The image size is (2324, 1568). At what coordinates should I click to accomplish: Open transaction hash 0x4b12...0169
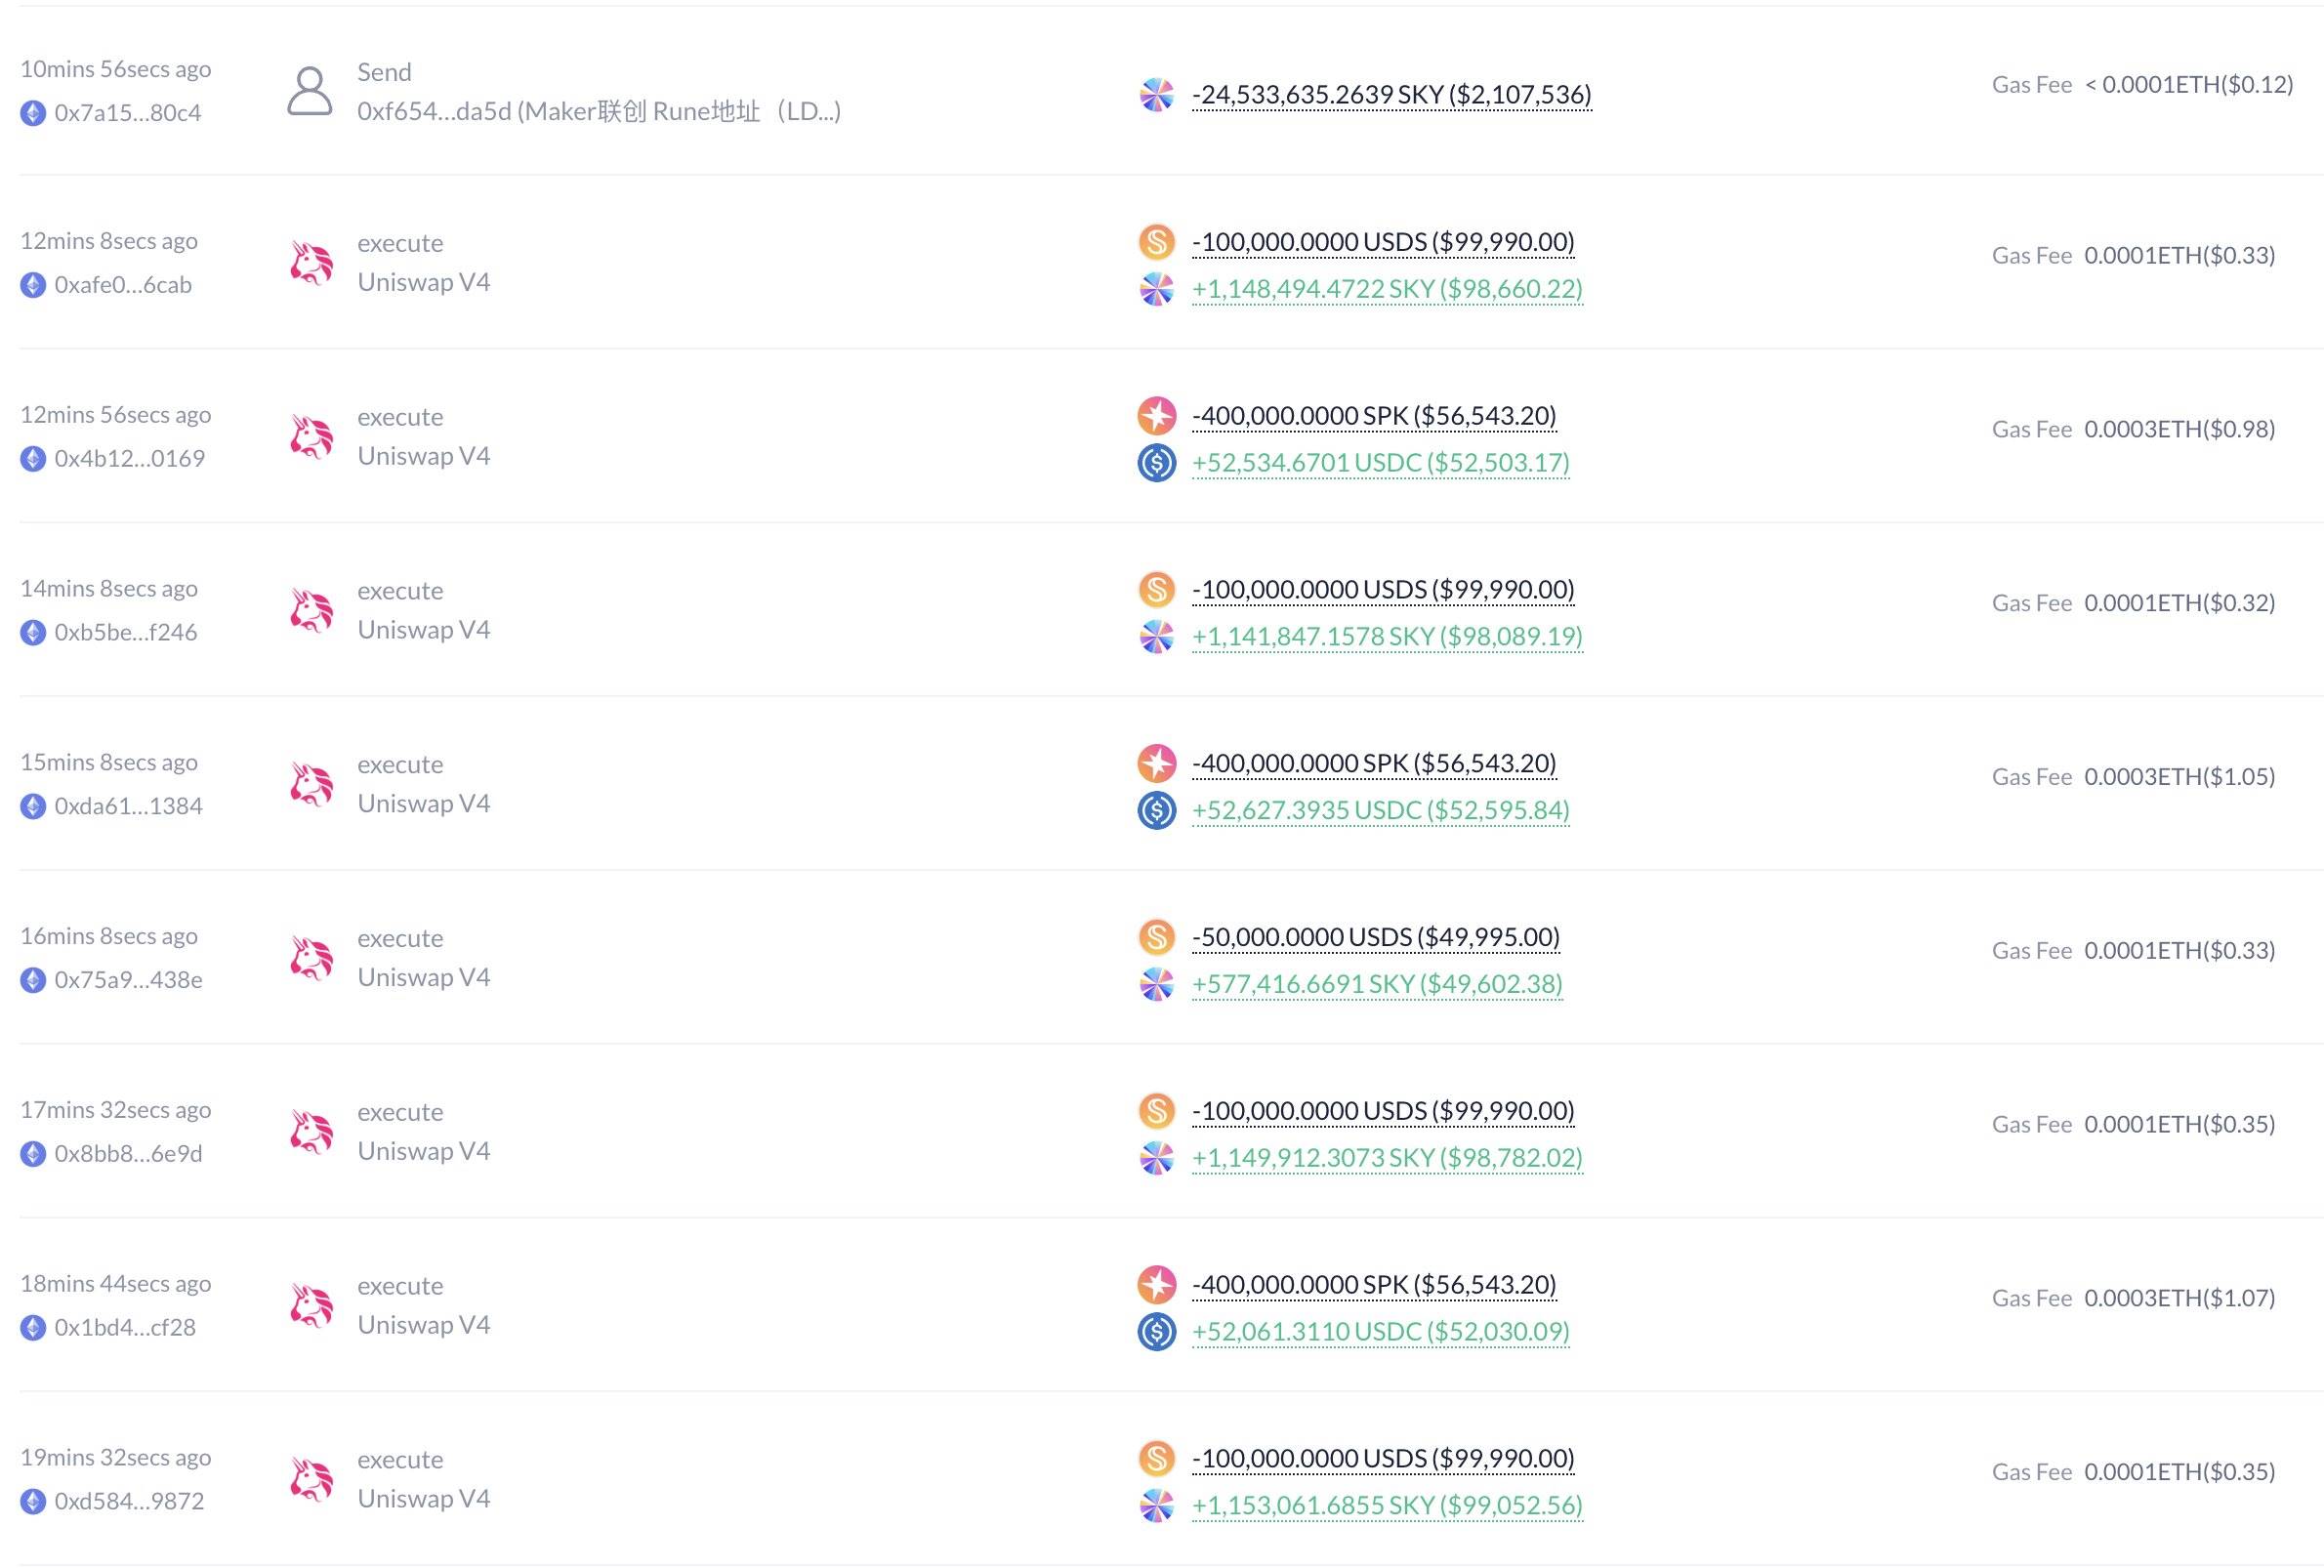click(130, 459)
